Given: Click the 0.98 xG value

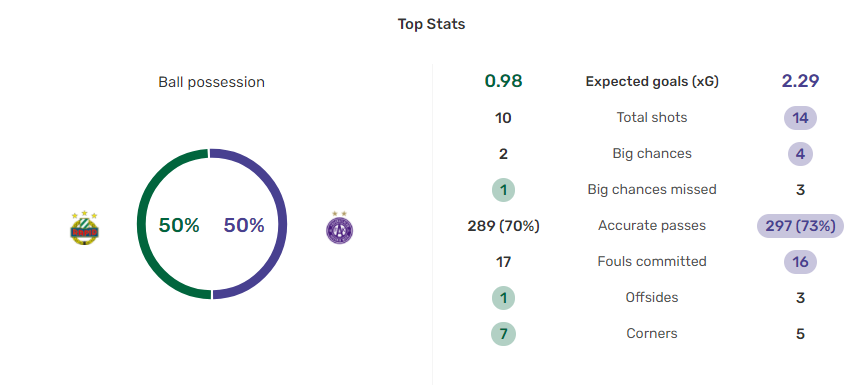Looking at the screenshot, I should (503, 81).
